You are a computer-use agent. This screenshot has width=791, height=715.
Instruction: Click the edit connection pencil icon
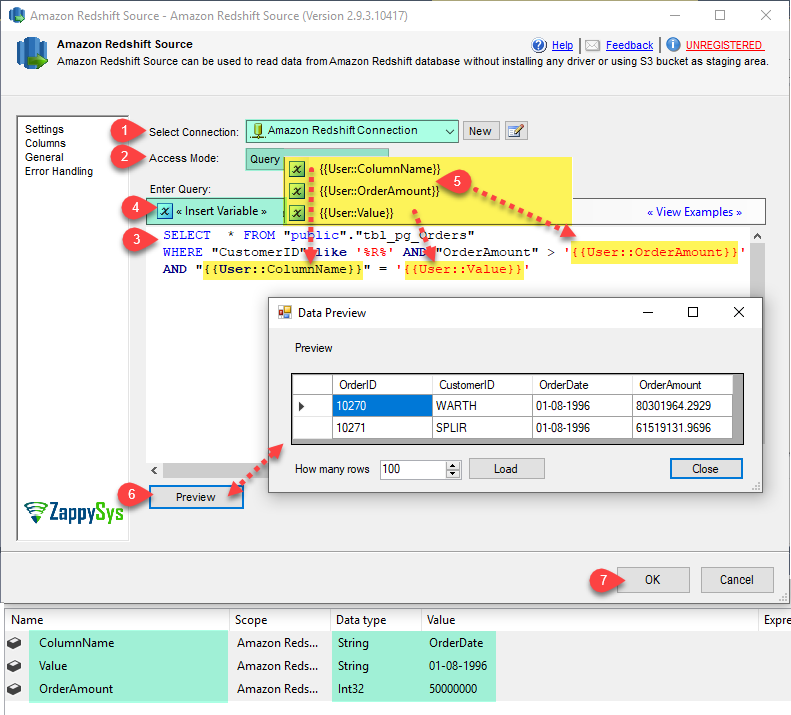[x=516, y=131]
